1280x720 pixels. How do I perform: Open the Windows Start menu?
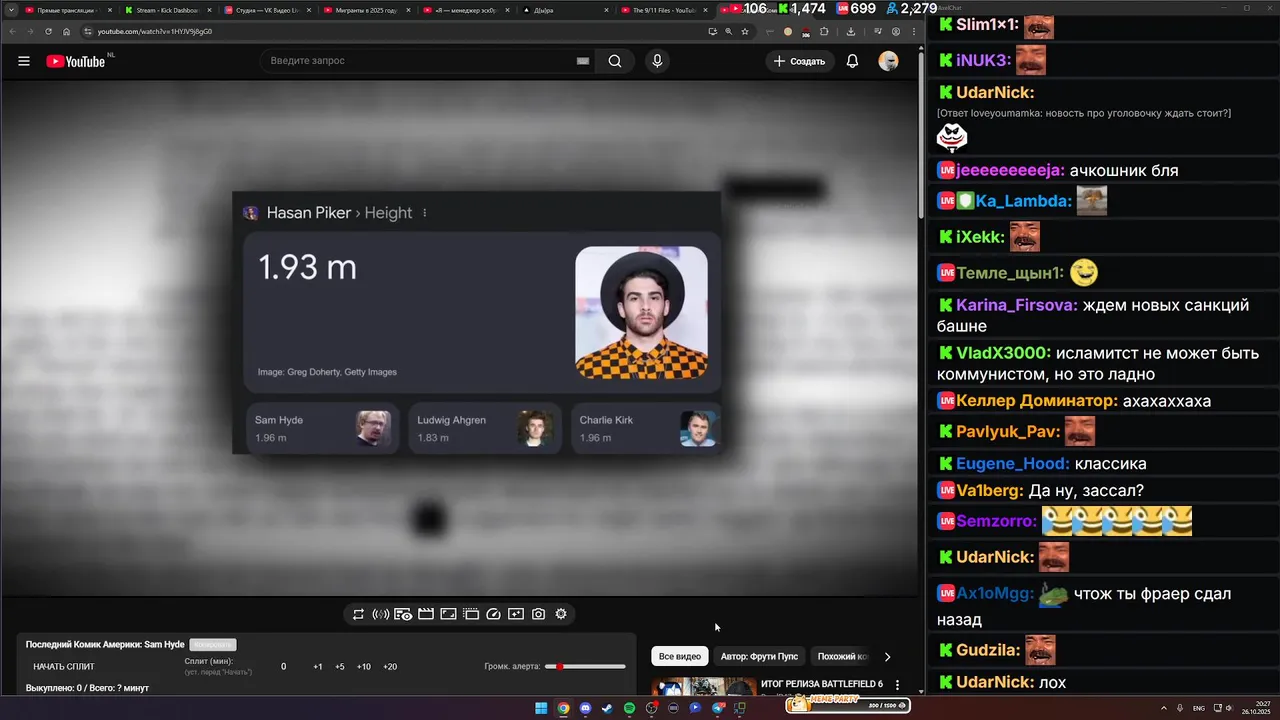(x=541, y=708)
